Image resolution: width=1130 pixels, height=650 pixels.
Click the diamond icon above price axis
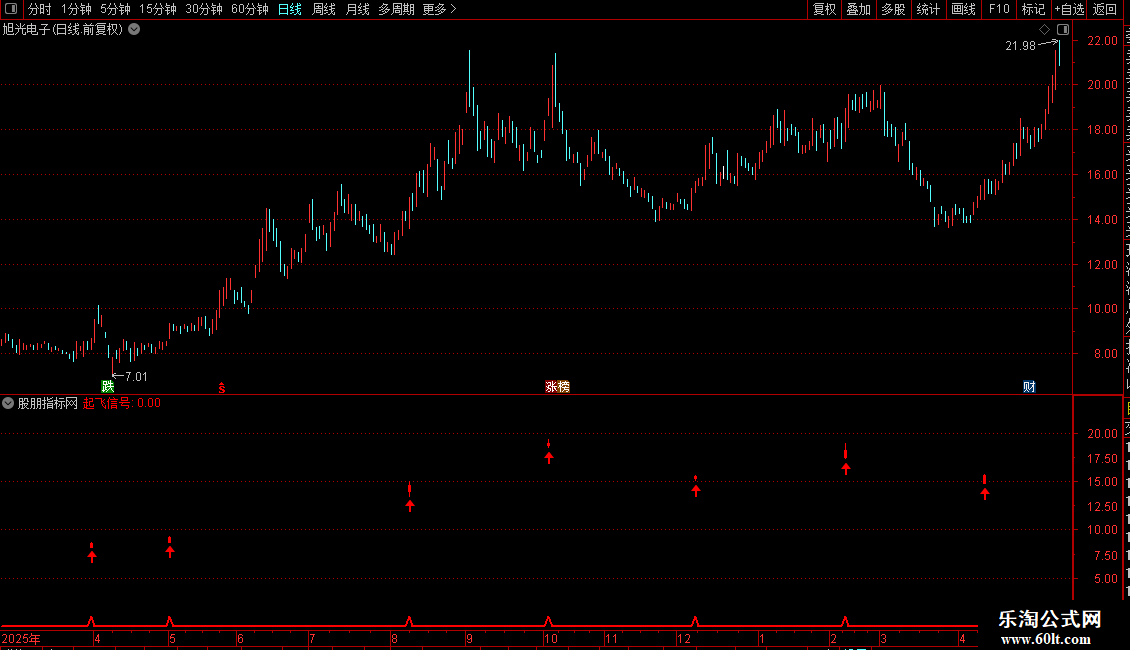[x=1044, y=30]
